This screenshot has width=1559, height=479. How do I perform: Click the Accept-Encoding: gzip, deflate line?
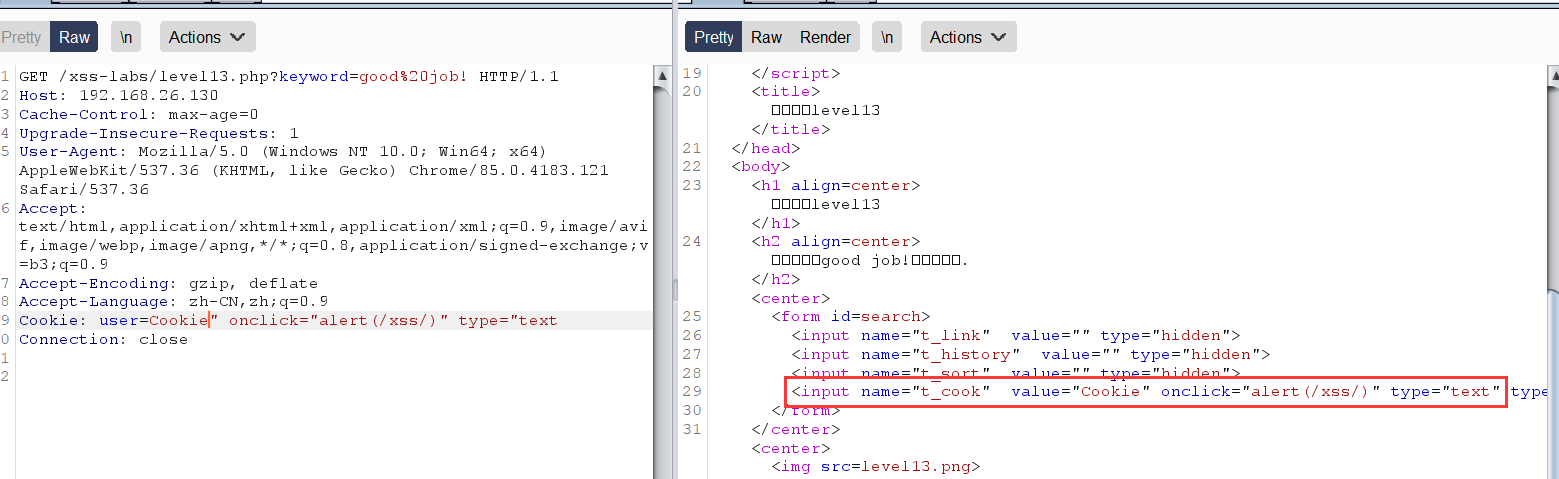click(168, 283)
